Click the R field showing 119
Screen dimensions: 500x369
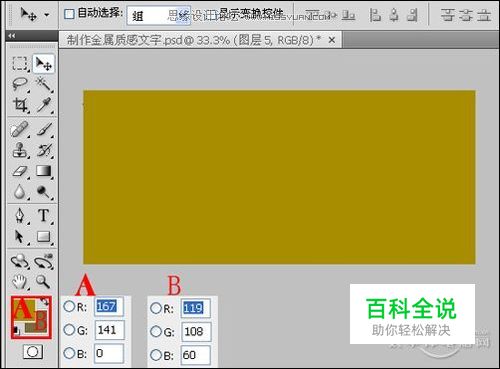[x=196, y=308]
